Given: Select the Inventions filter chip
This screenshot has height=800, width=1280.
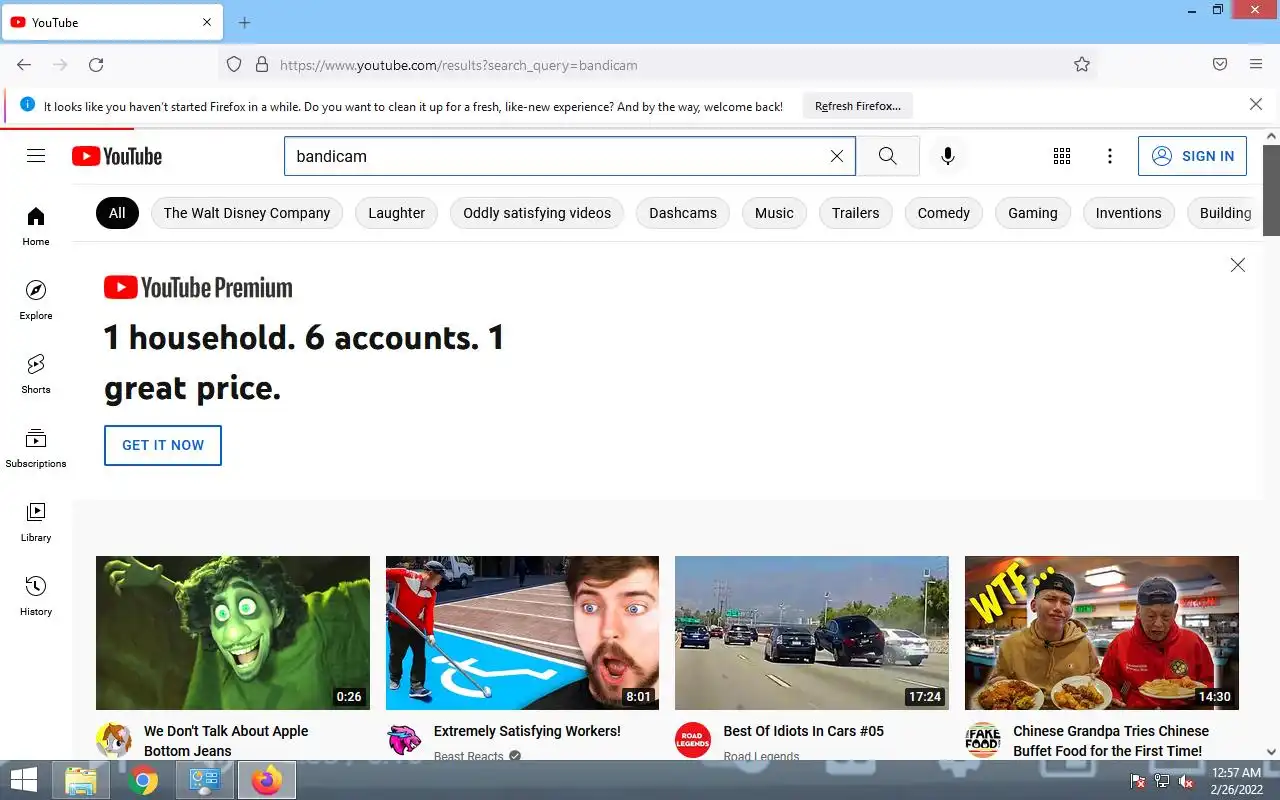Looking at the screenshot, I should (1129, 213).
